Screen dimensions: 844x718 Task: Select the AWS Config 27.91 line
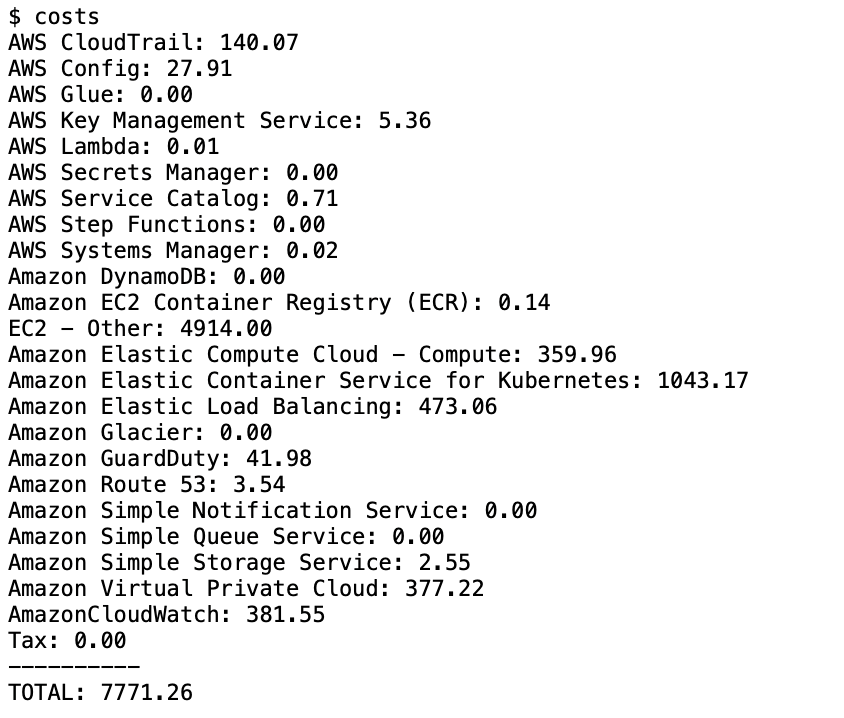(x=120, y=69)
